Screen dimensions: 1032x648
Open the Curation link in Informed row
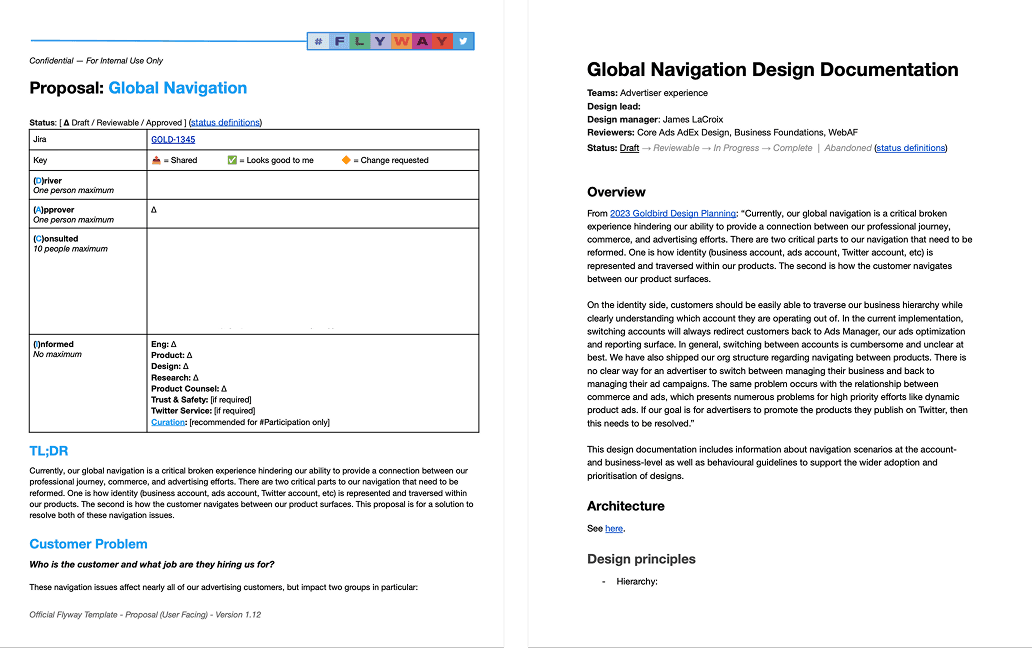[x=168, y=422]
